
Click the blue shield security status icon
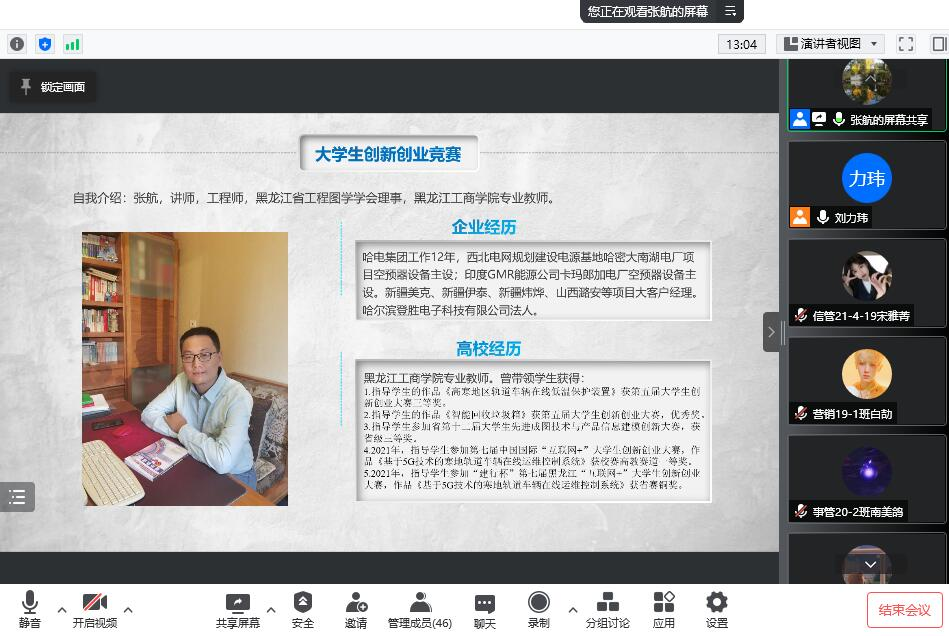pos(44,44)
